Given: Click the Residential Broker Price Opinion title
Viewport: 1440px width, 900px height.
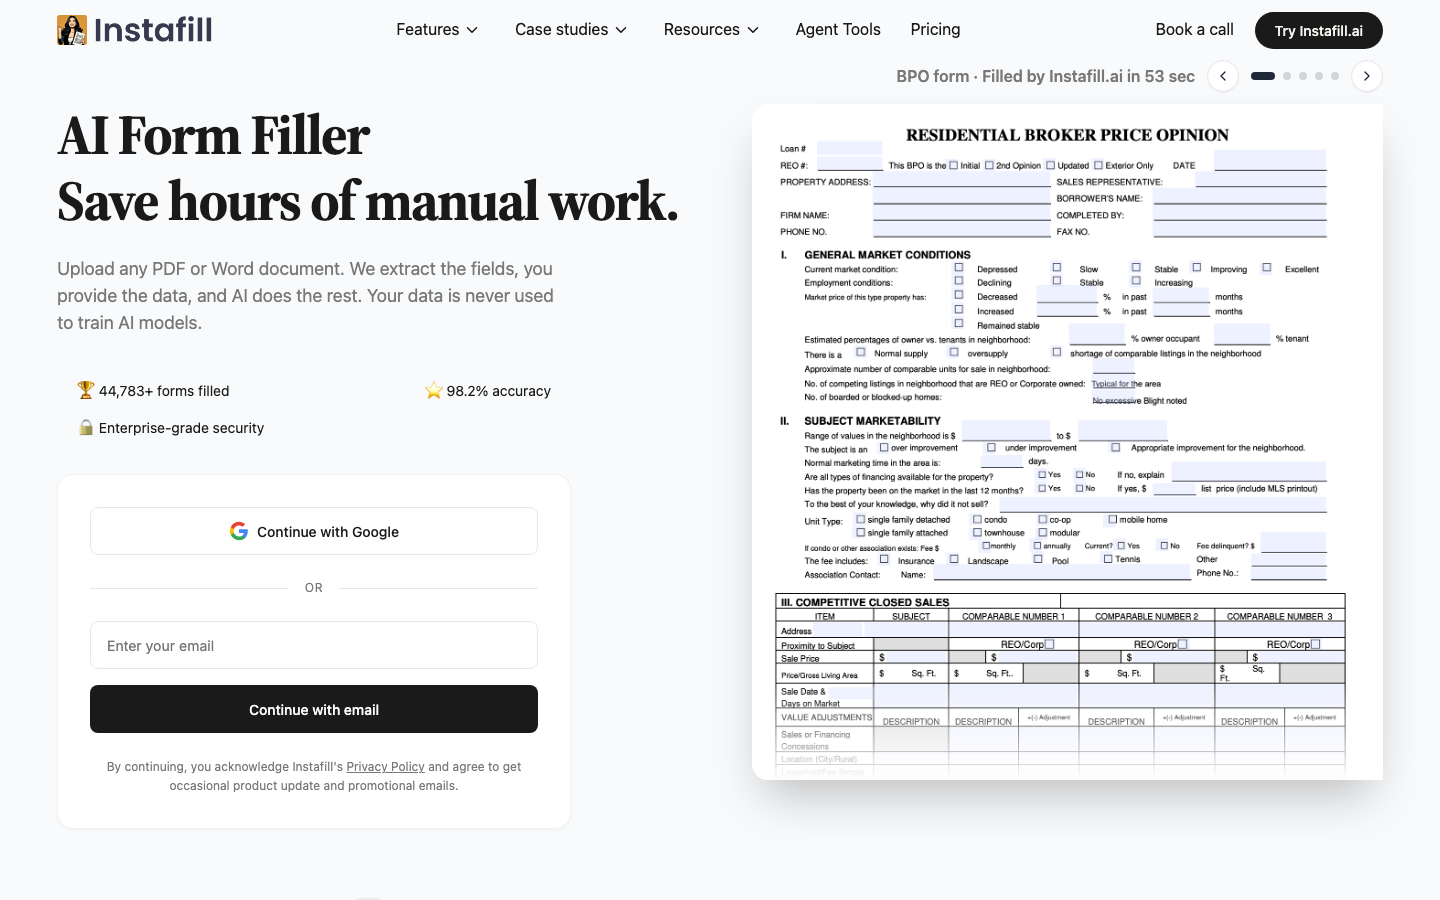Looking at the screenshot, I should 1067,135.
